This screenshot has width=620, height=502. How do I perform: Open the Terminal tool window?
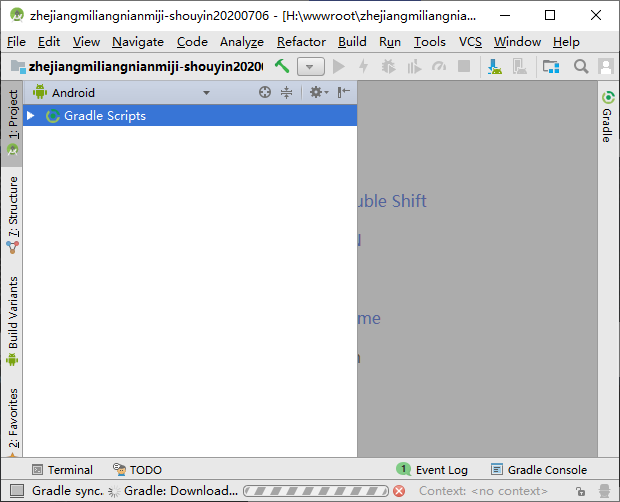pos(61,470)
